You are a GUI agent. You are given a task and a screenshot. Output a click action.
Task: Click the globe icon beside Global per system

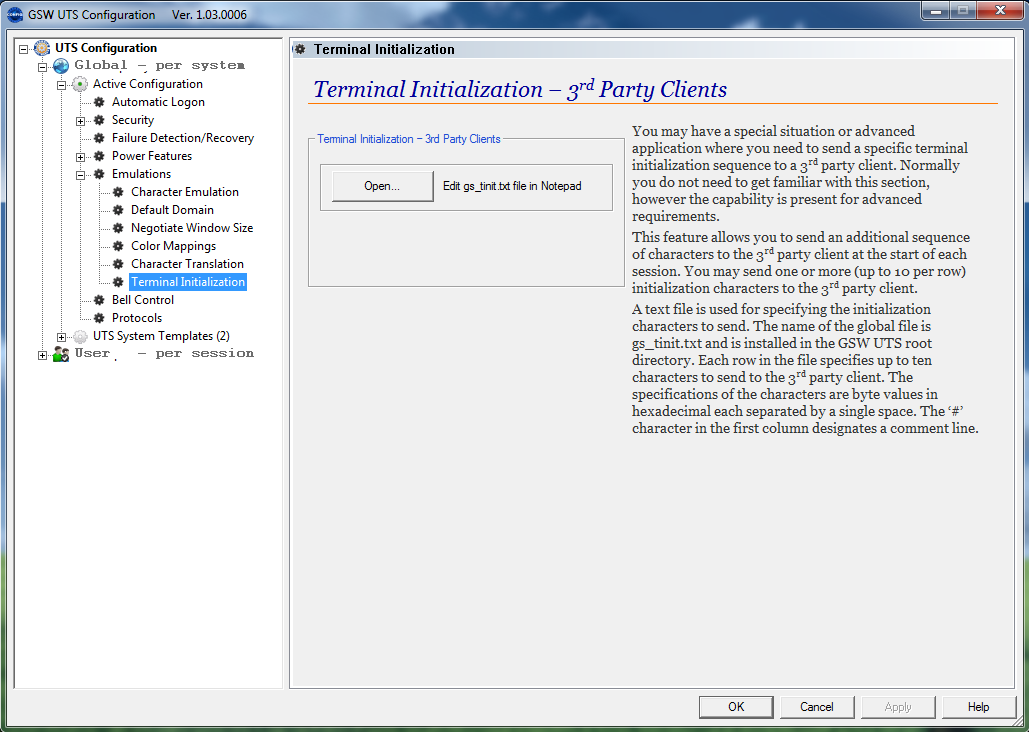(61, 66)
